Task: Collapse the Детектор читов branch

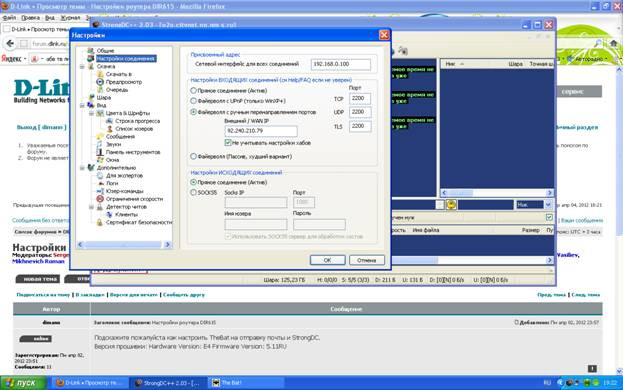Action: (x=91, y=207)
